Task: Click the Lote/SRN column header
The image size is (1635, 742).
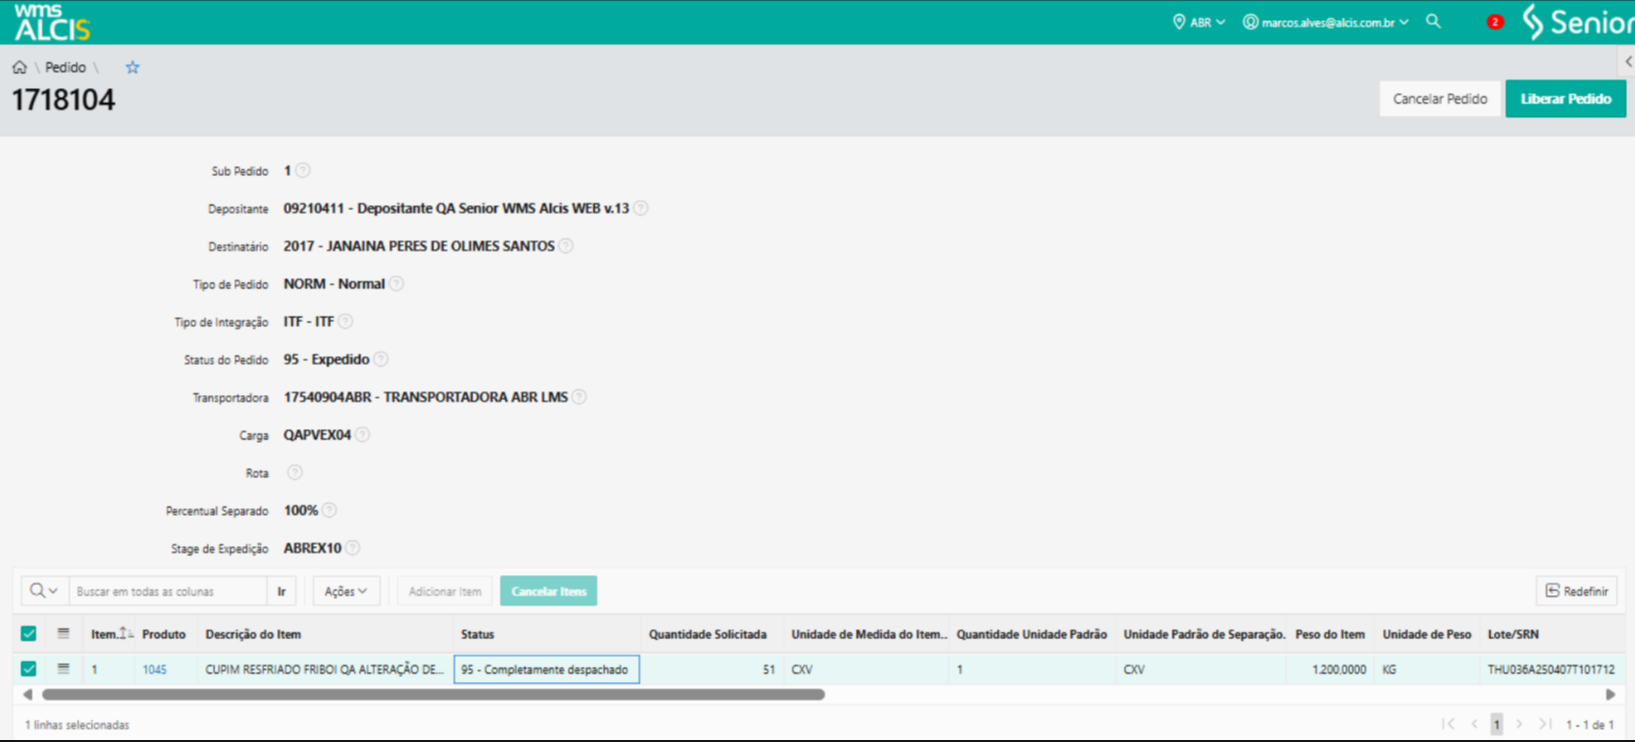Action: pyautogui.click(x=1513, y=634)
